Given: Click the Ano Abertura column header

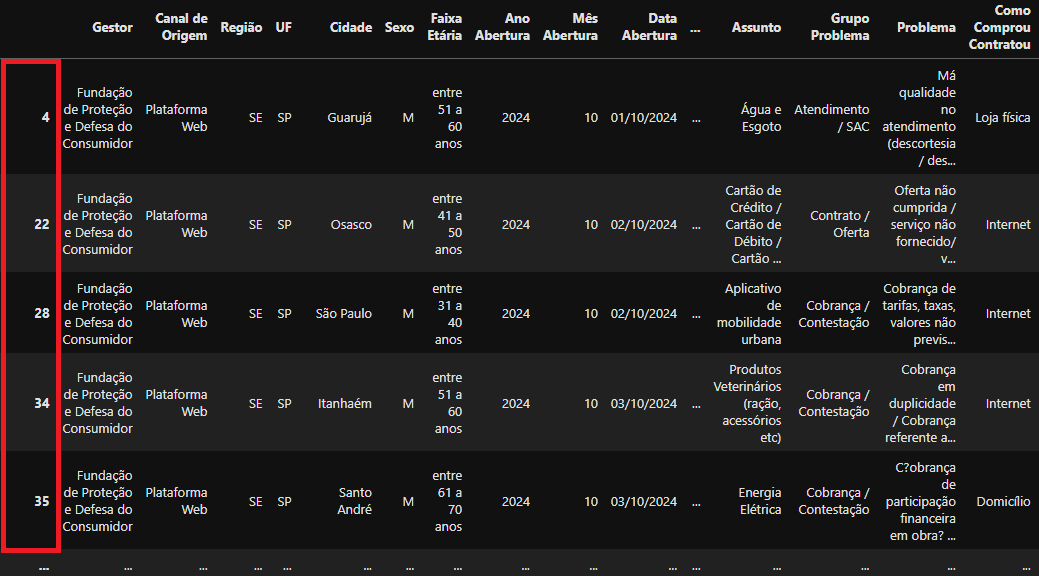Looking at the screenshot, I should point(502,27).
